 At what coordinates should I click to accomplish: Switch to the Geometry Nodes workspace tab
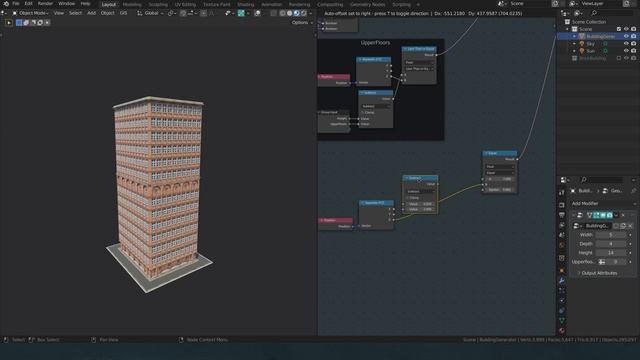(x=368, y=4)
